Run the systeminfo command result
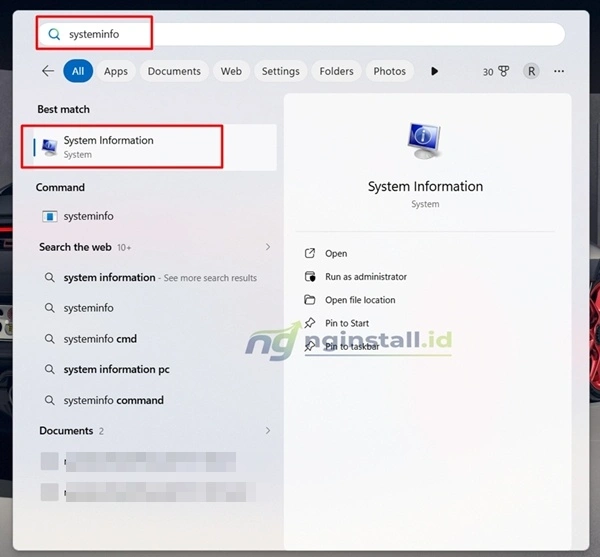 pyautogui.click(x=155, y=216)
